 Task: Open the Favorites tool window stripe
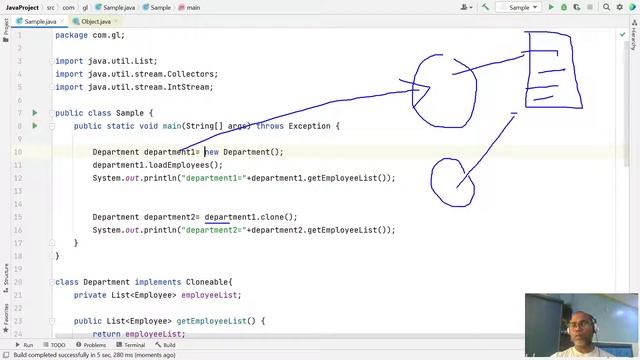tap(6, 318)
